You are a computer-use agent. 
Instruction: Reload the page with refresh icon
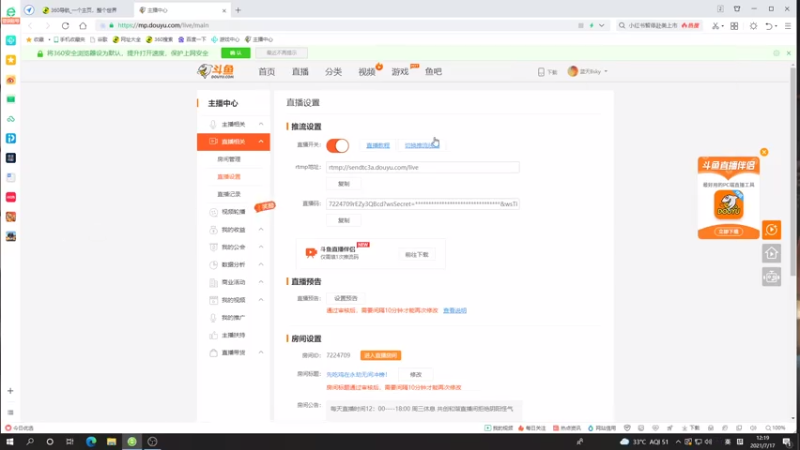(x=65, y=26)
